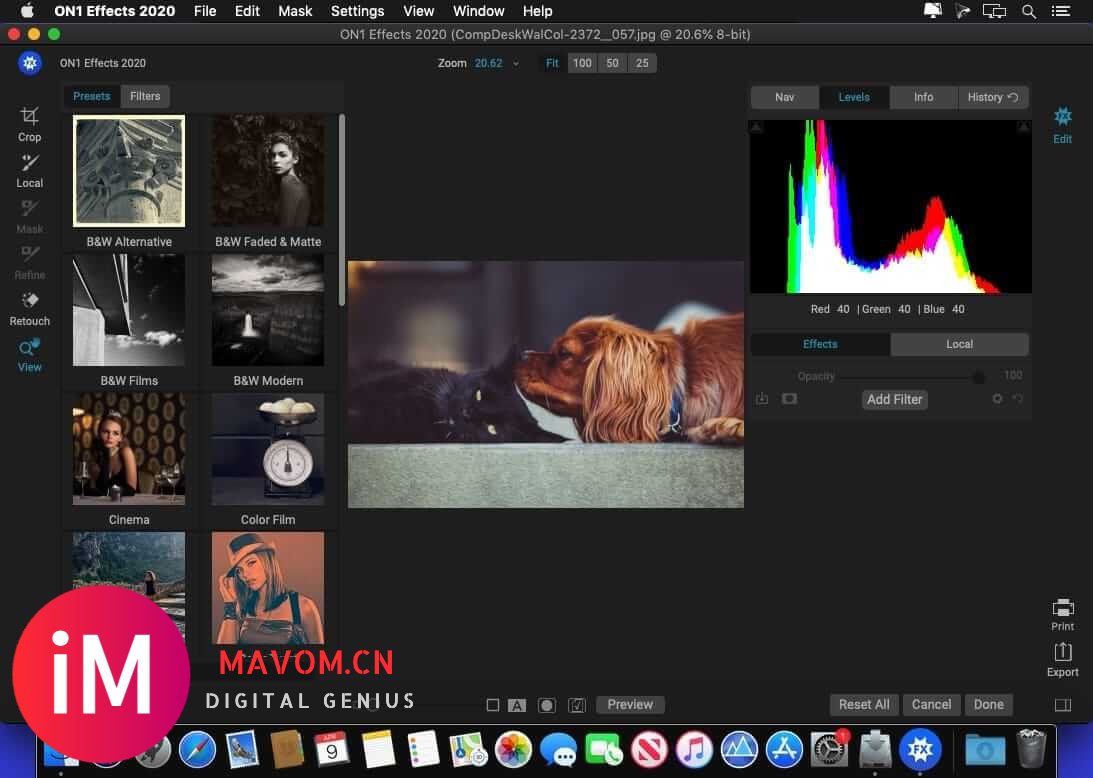Click the Print icon
The image size is (1093, 778).
pyautogui.click(x=1062, y=614)
